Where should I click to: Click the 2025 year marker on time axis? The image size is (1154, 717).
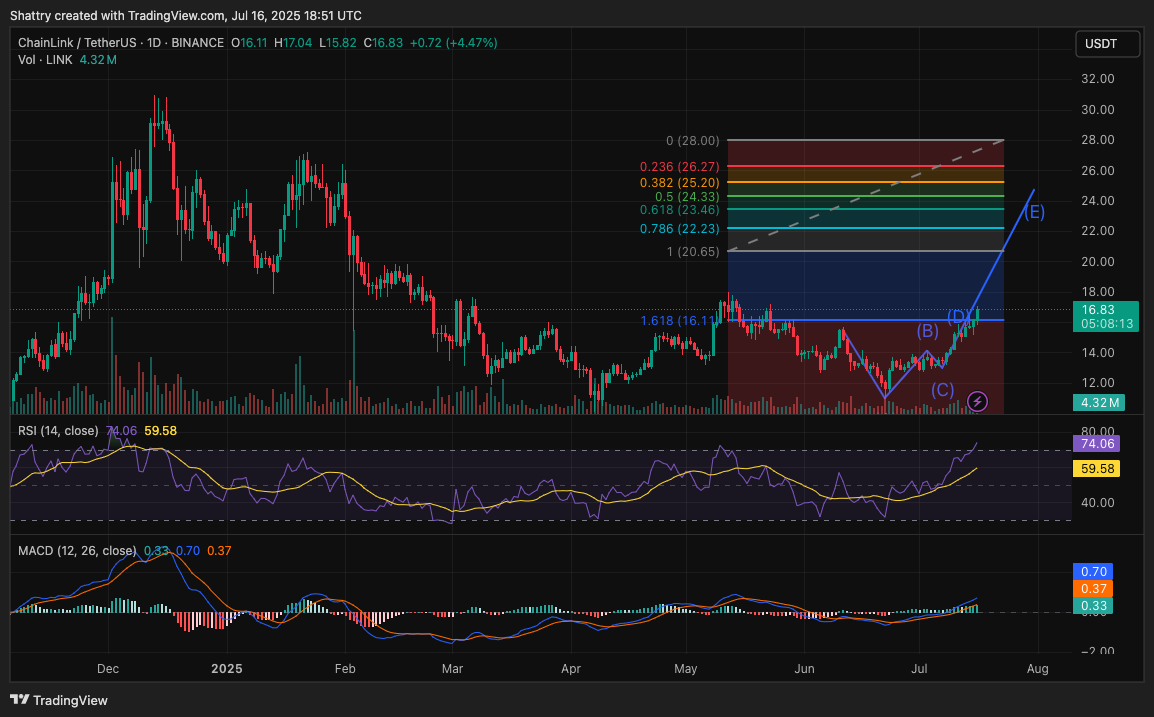[x=227, y=667]
